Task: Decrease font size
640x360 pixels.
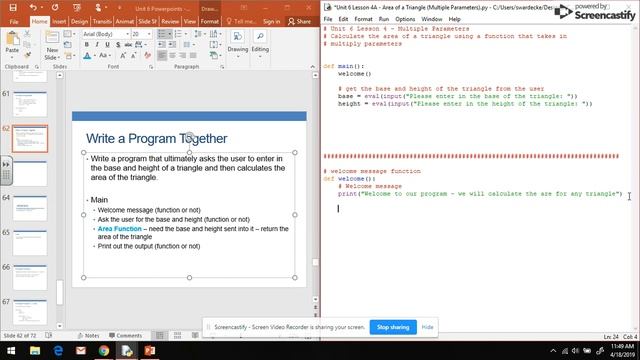Action: 133,56
